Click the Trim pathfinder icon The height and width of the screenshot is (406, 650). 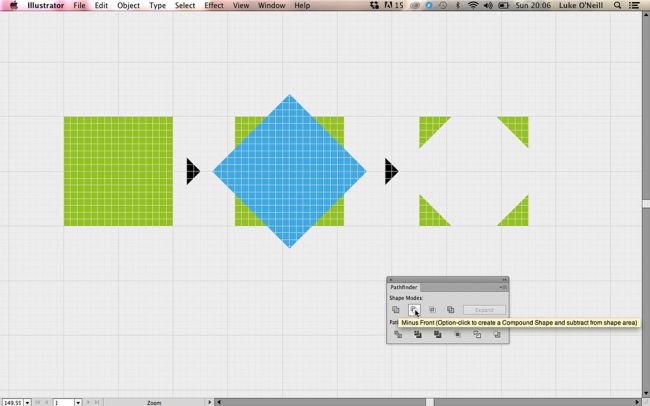click(x=418, y=335)
